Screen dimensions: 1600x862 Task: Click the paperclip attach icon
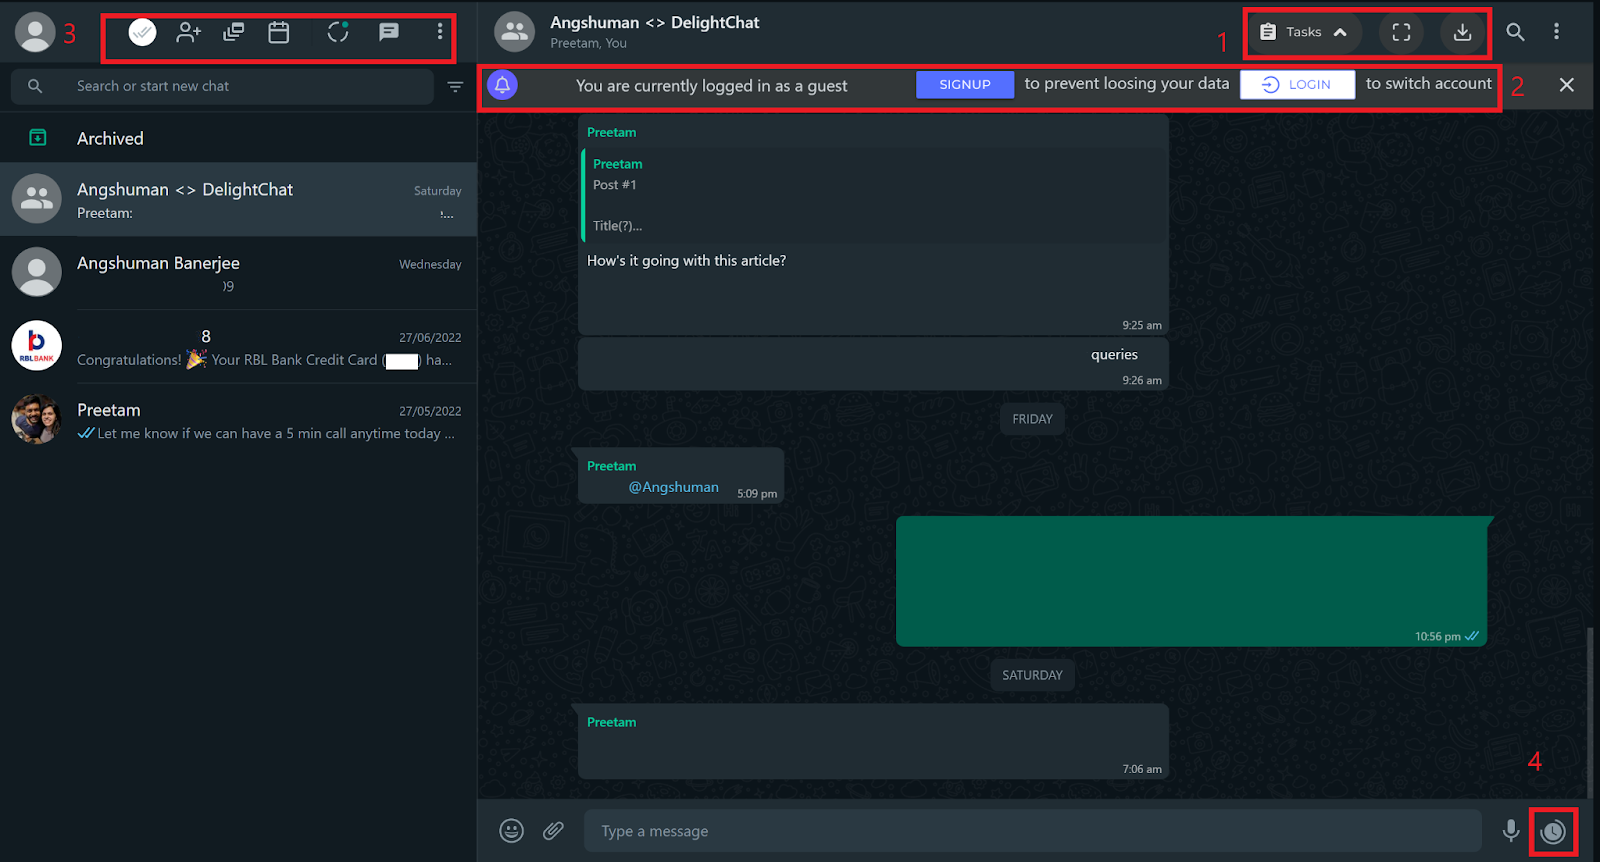[x=554, y=831]
